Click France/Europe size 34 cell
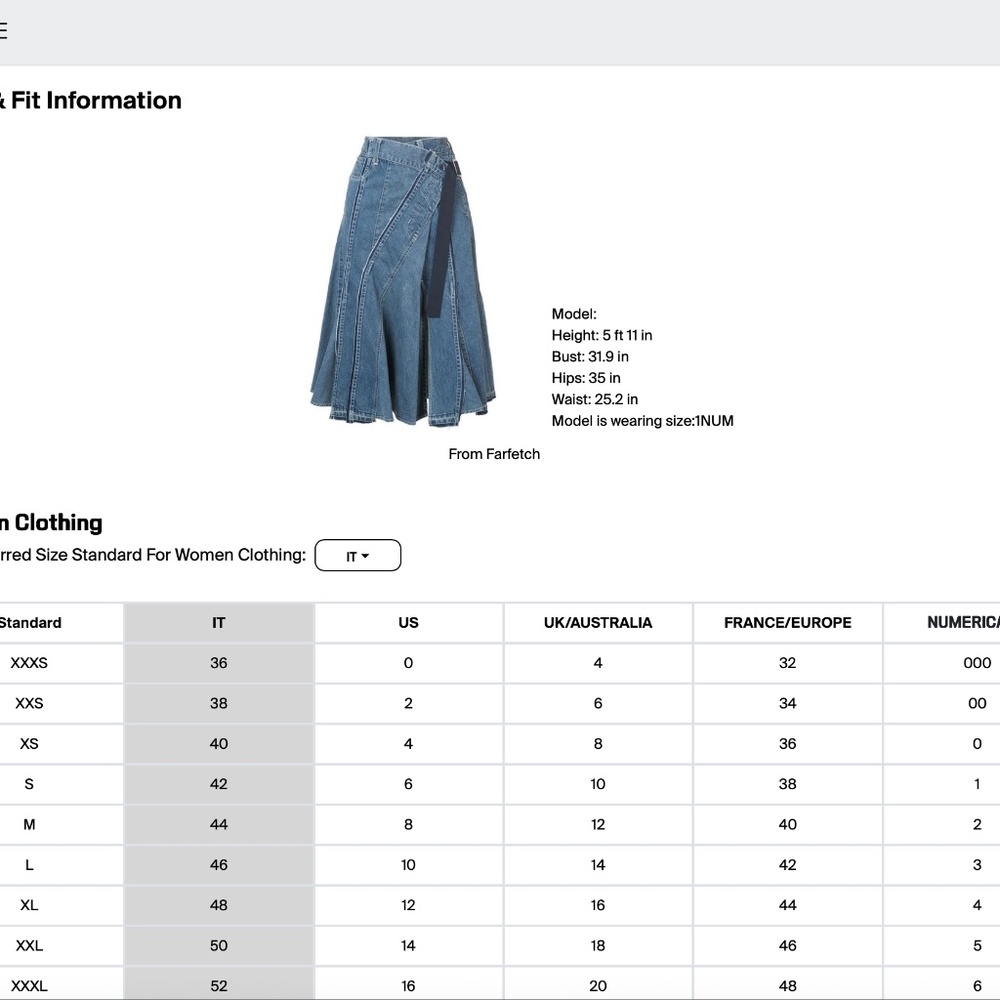This screenshot has height=1000, width=1000. coord(788,703)
